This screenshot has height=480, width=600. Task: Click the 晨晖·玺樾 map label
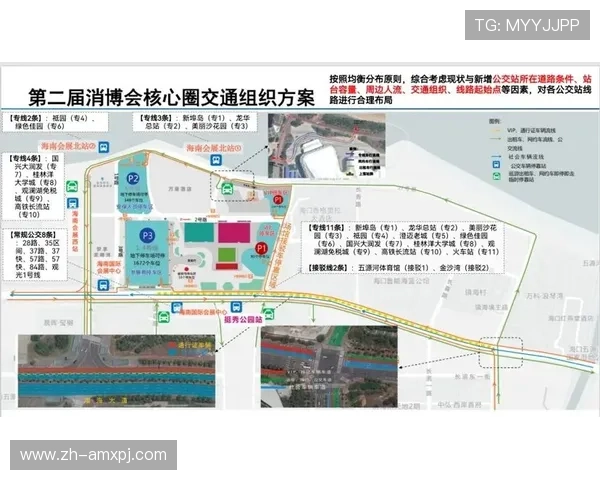(58, 323)
